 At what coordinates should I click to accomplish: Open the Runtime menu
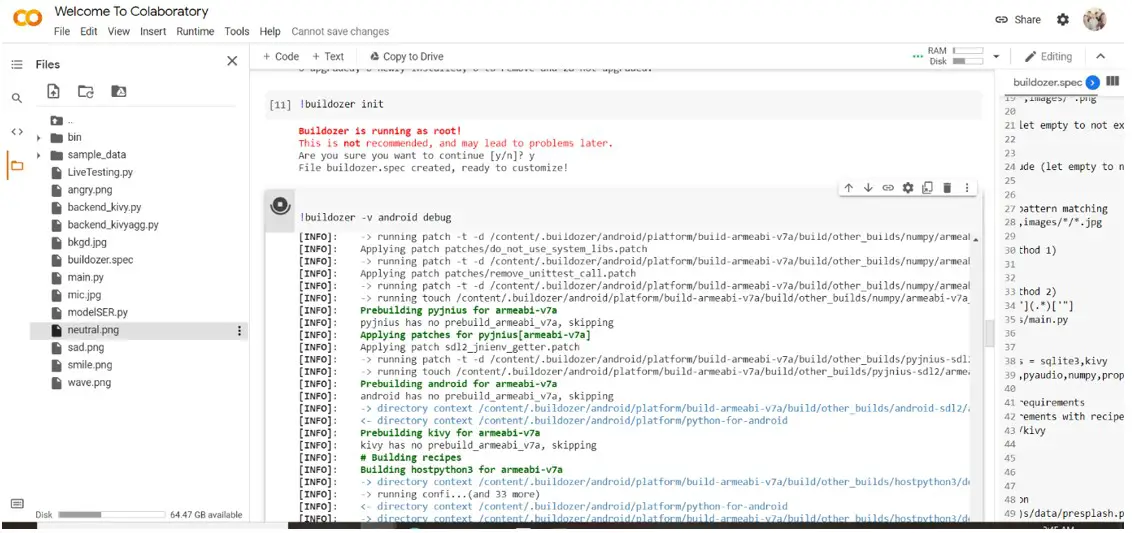195,31
